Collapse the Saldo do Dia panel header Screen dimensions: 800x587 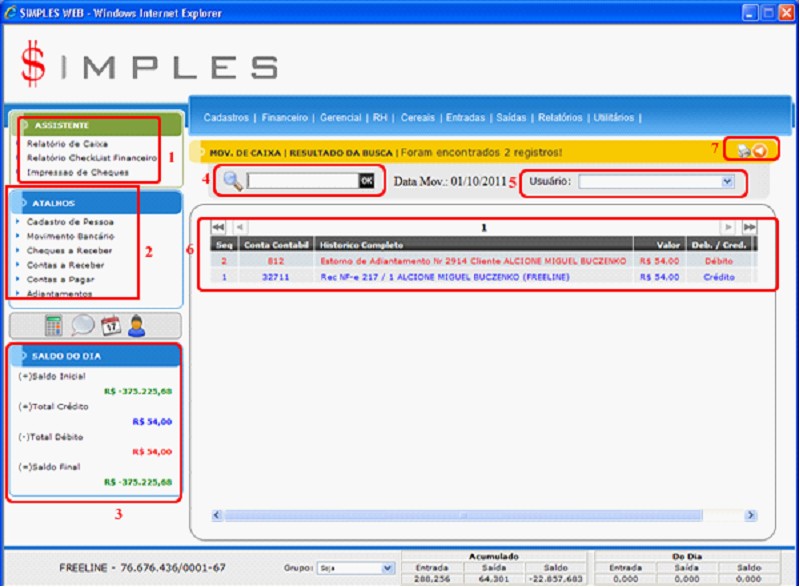coord(96,356)
